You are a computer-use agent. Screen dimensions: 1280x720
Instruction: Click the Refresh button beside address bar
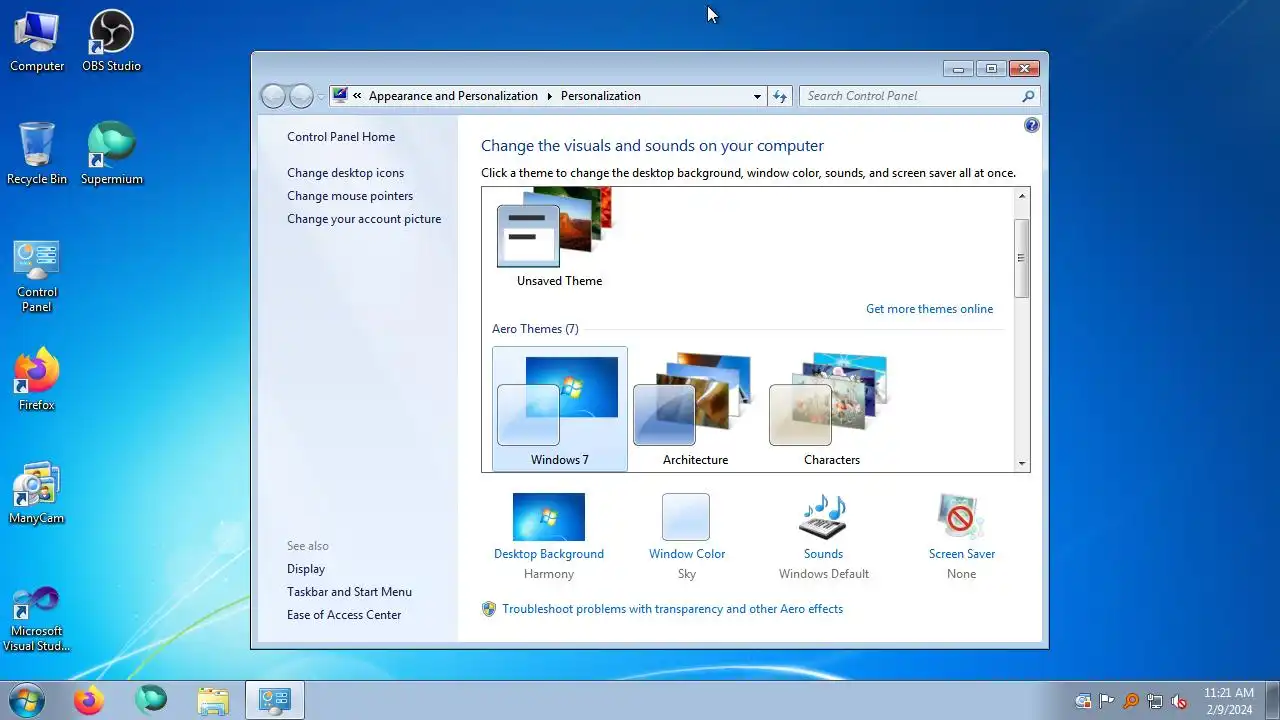pyautogui.click(x=781, y=96)
